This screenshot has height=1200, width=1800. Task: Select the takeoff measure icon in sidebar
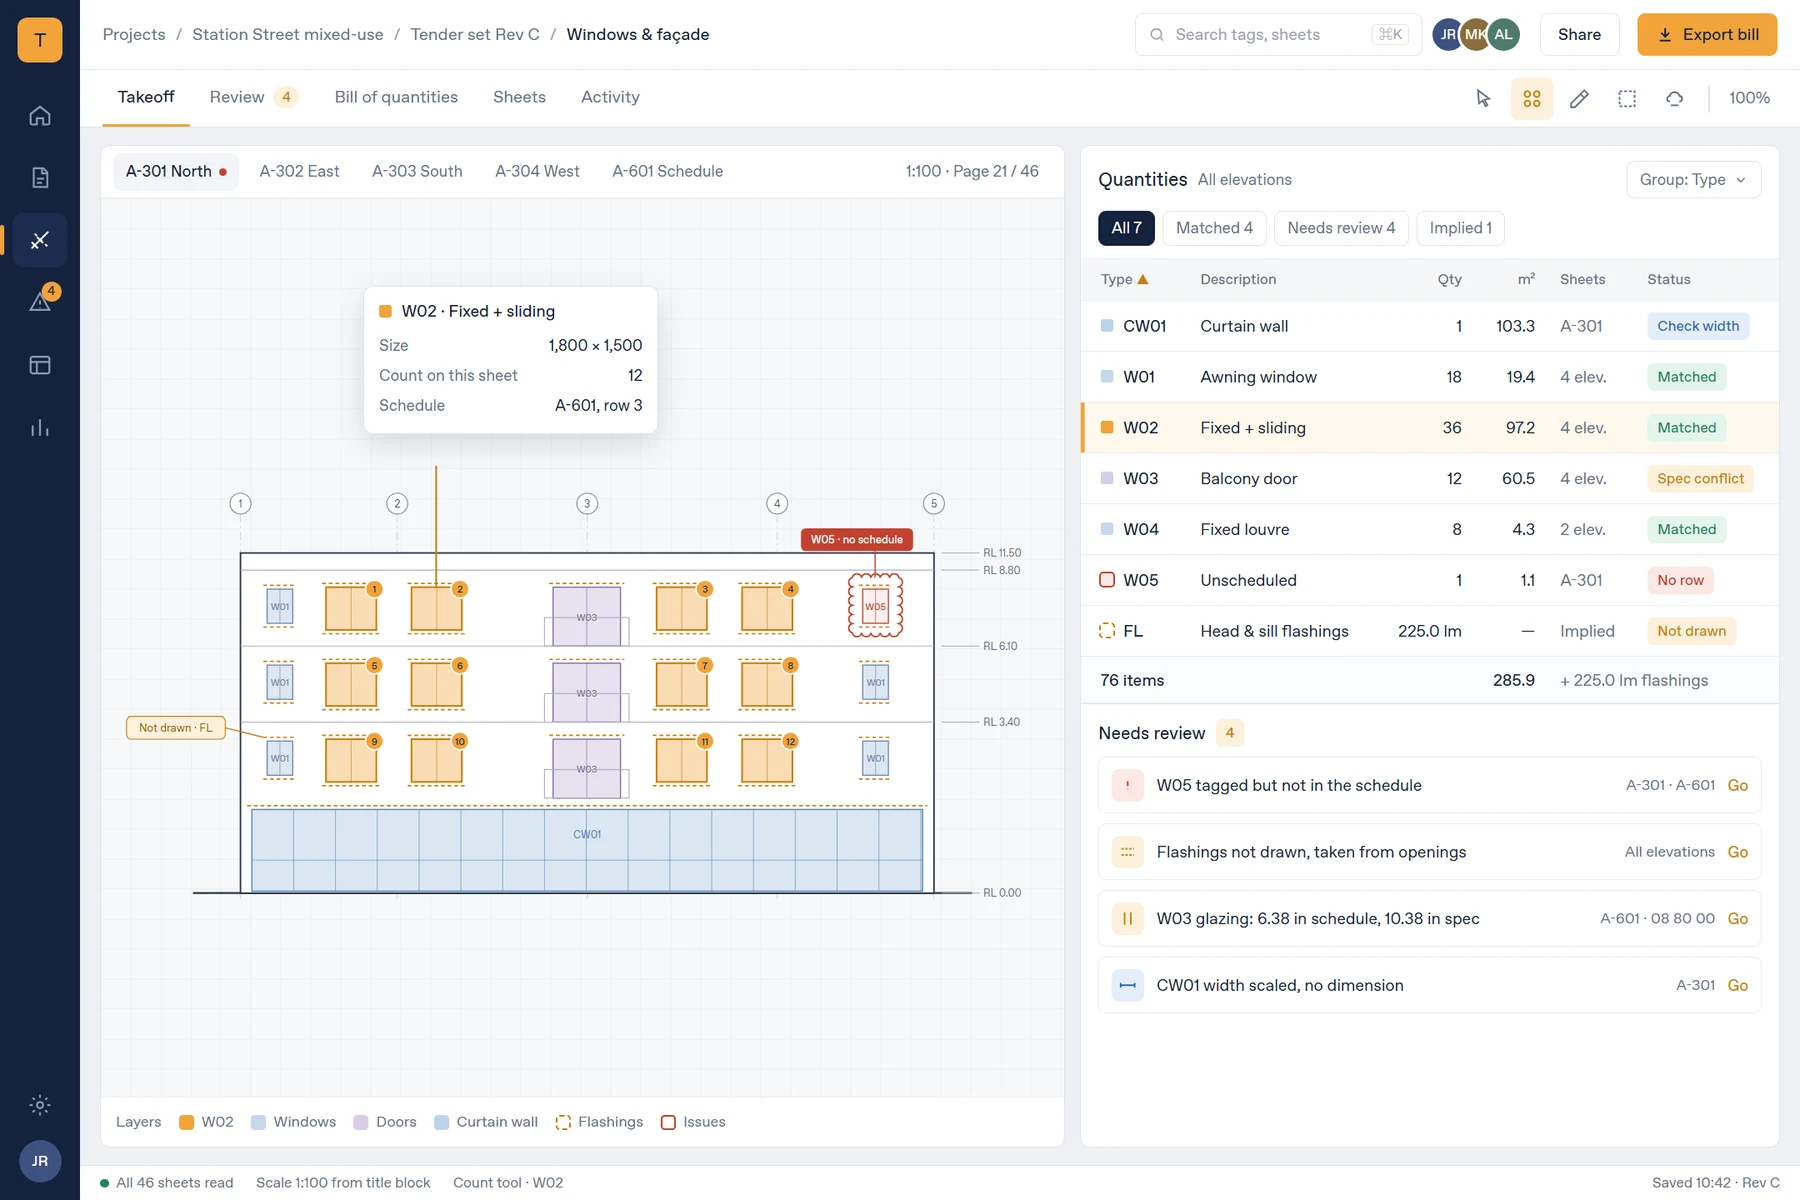click(x=40, y=240)
